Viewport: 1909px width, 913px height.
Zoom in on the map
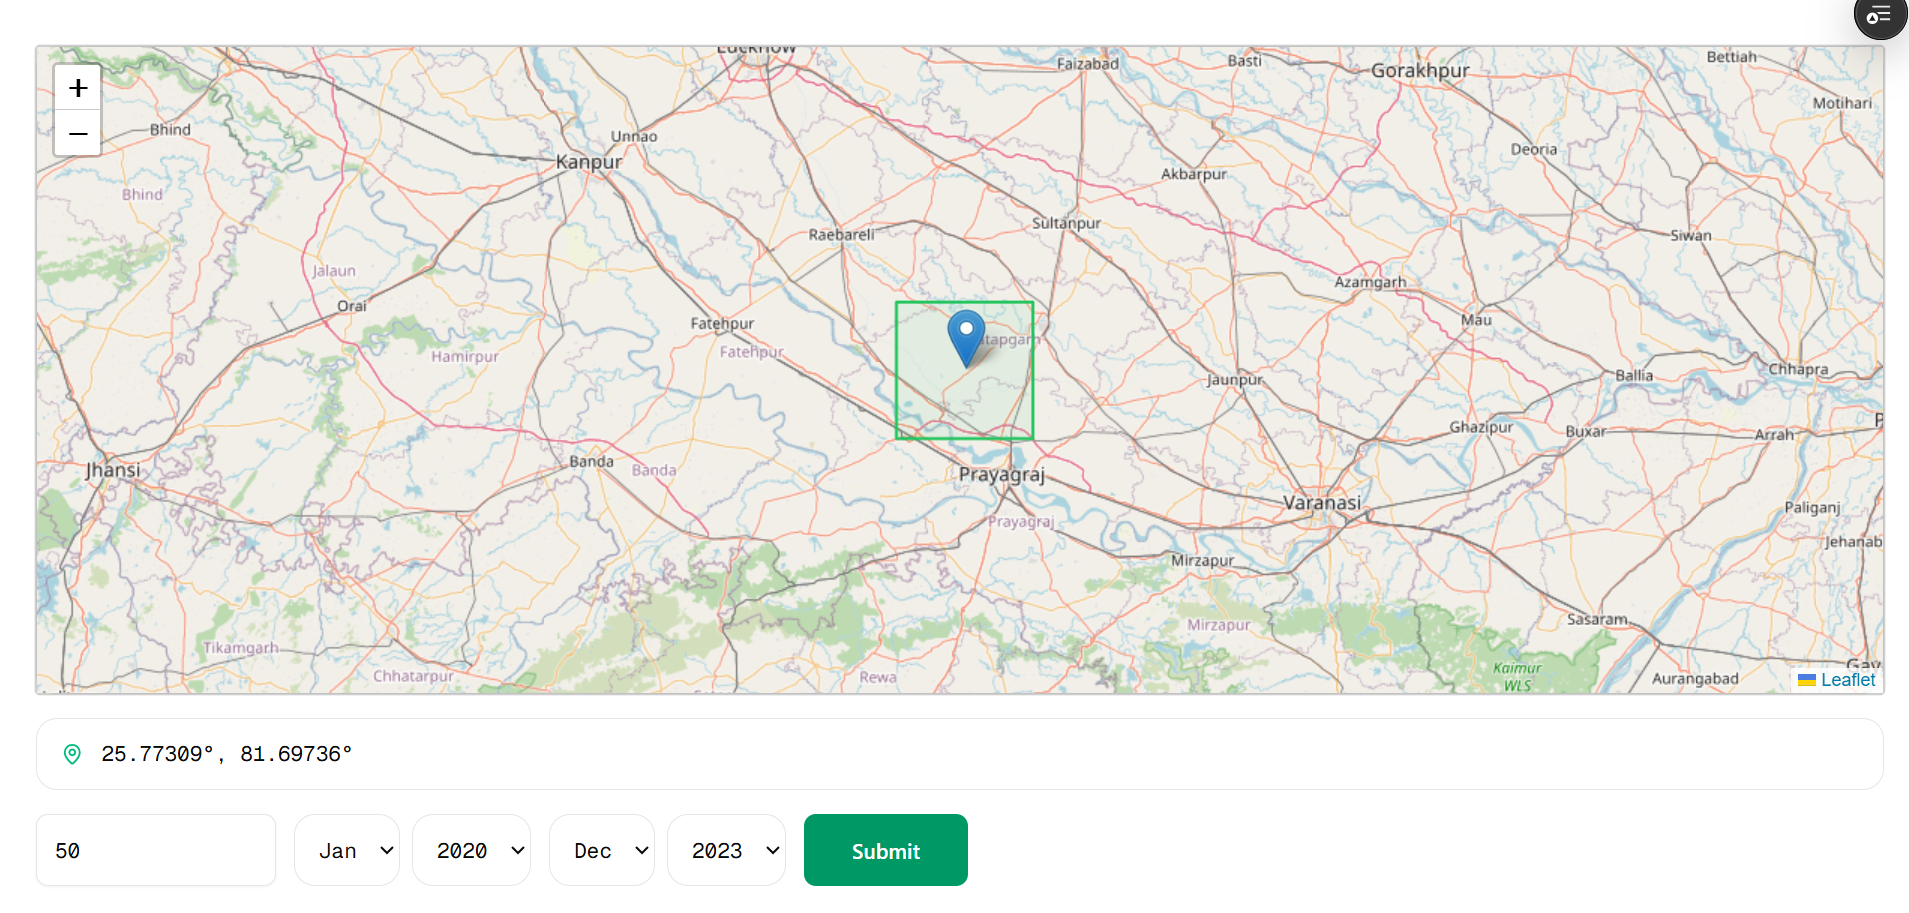78,88
